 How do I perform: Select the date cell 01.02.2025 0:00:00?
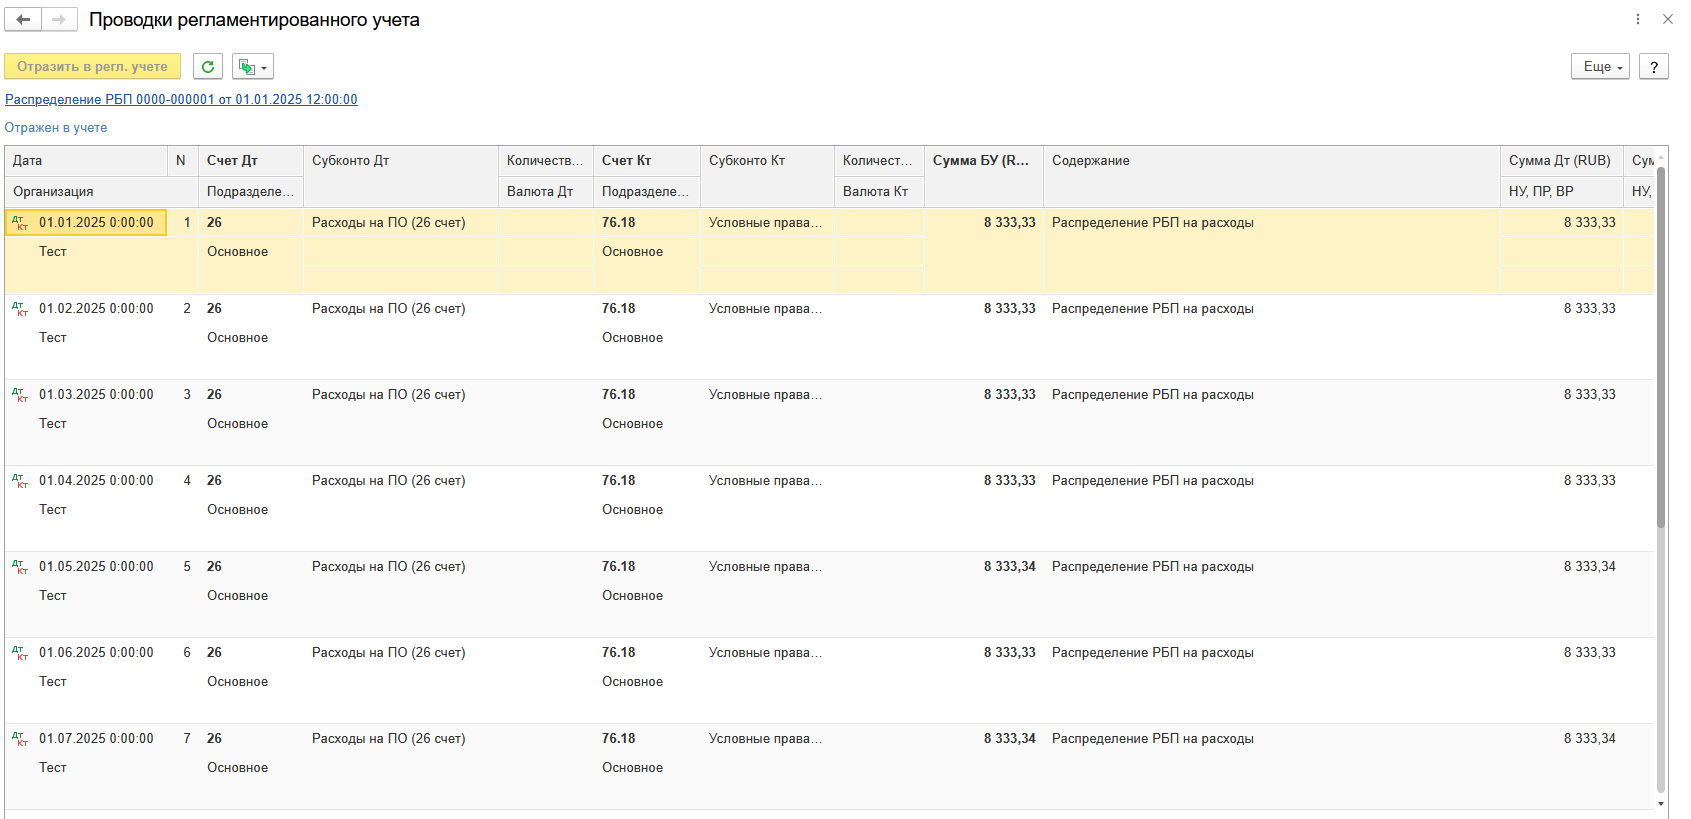[96, 308]
